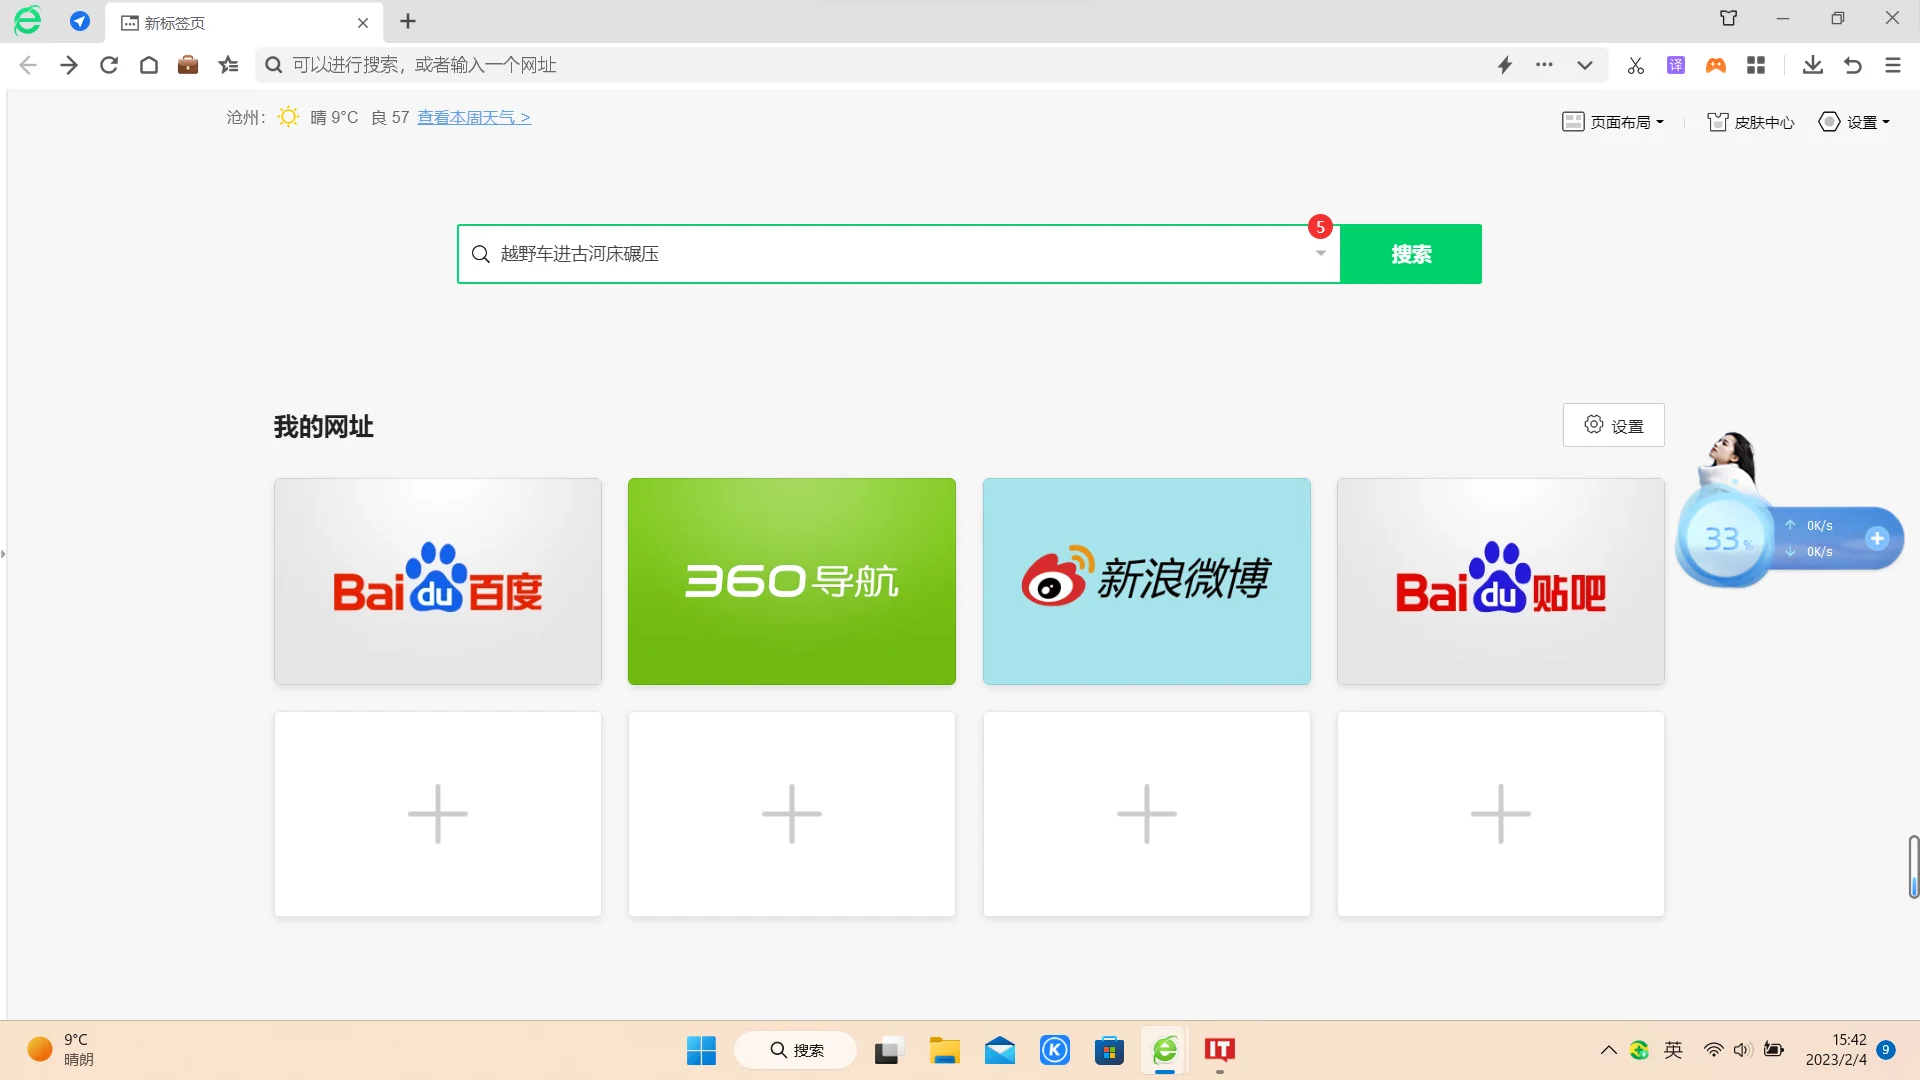This screenshot has width=1920, height=1080.
Task: Close the 新标签页 tab
Action: (363, 22)
